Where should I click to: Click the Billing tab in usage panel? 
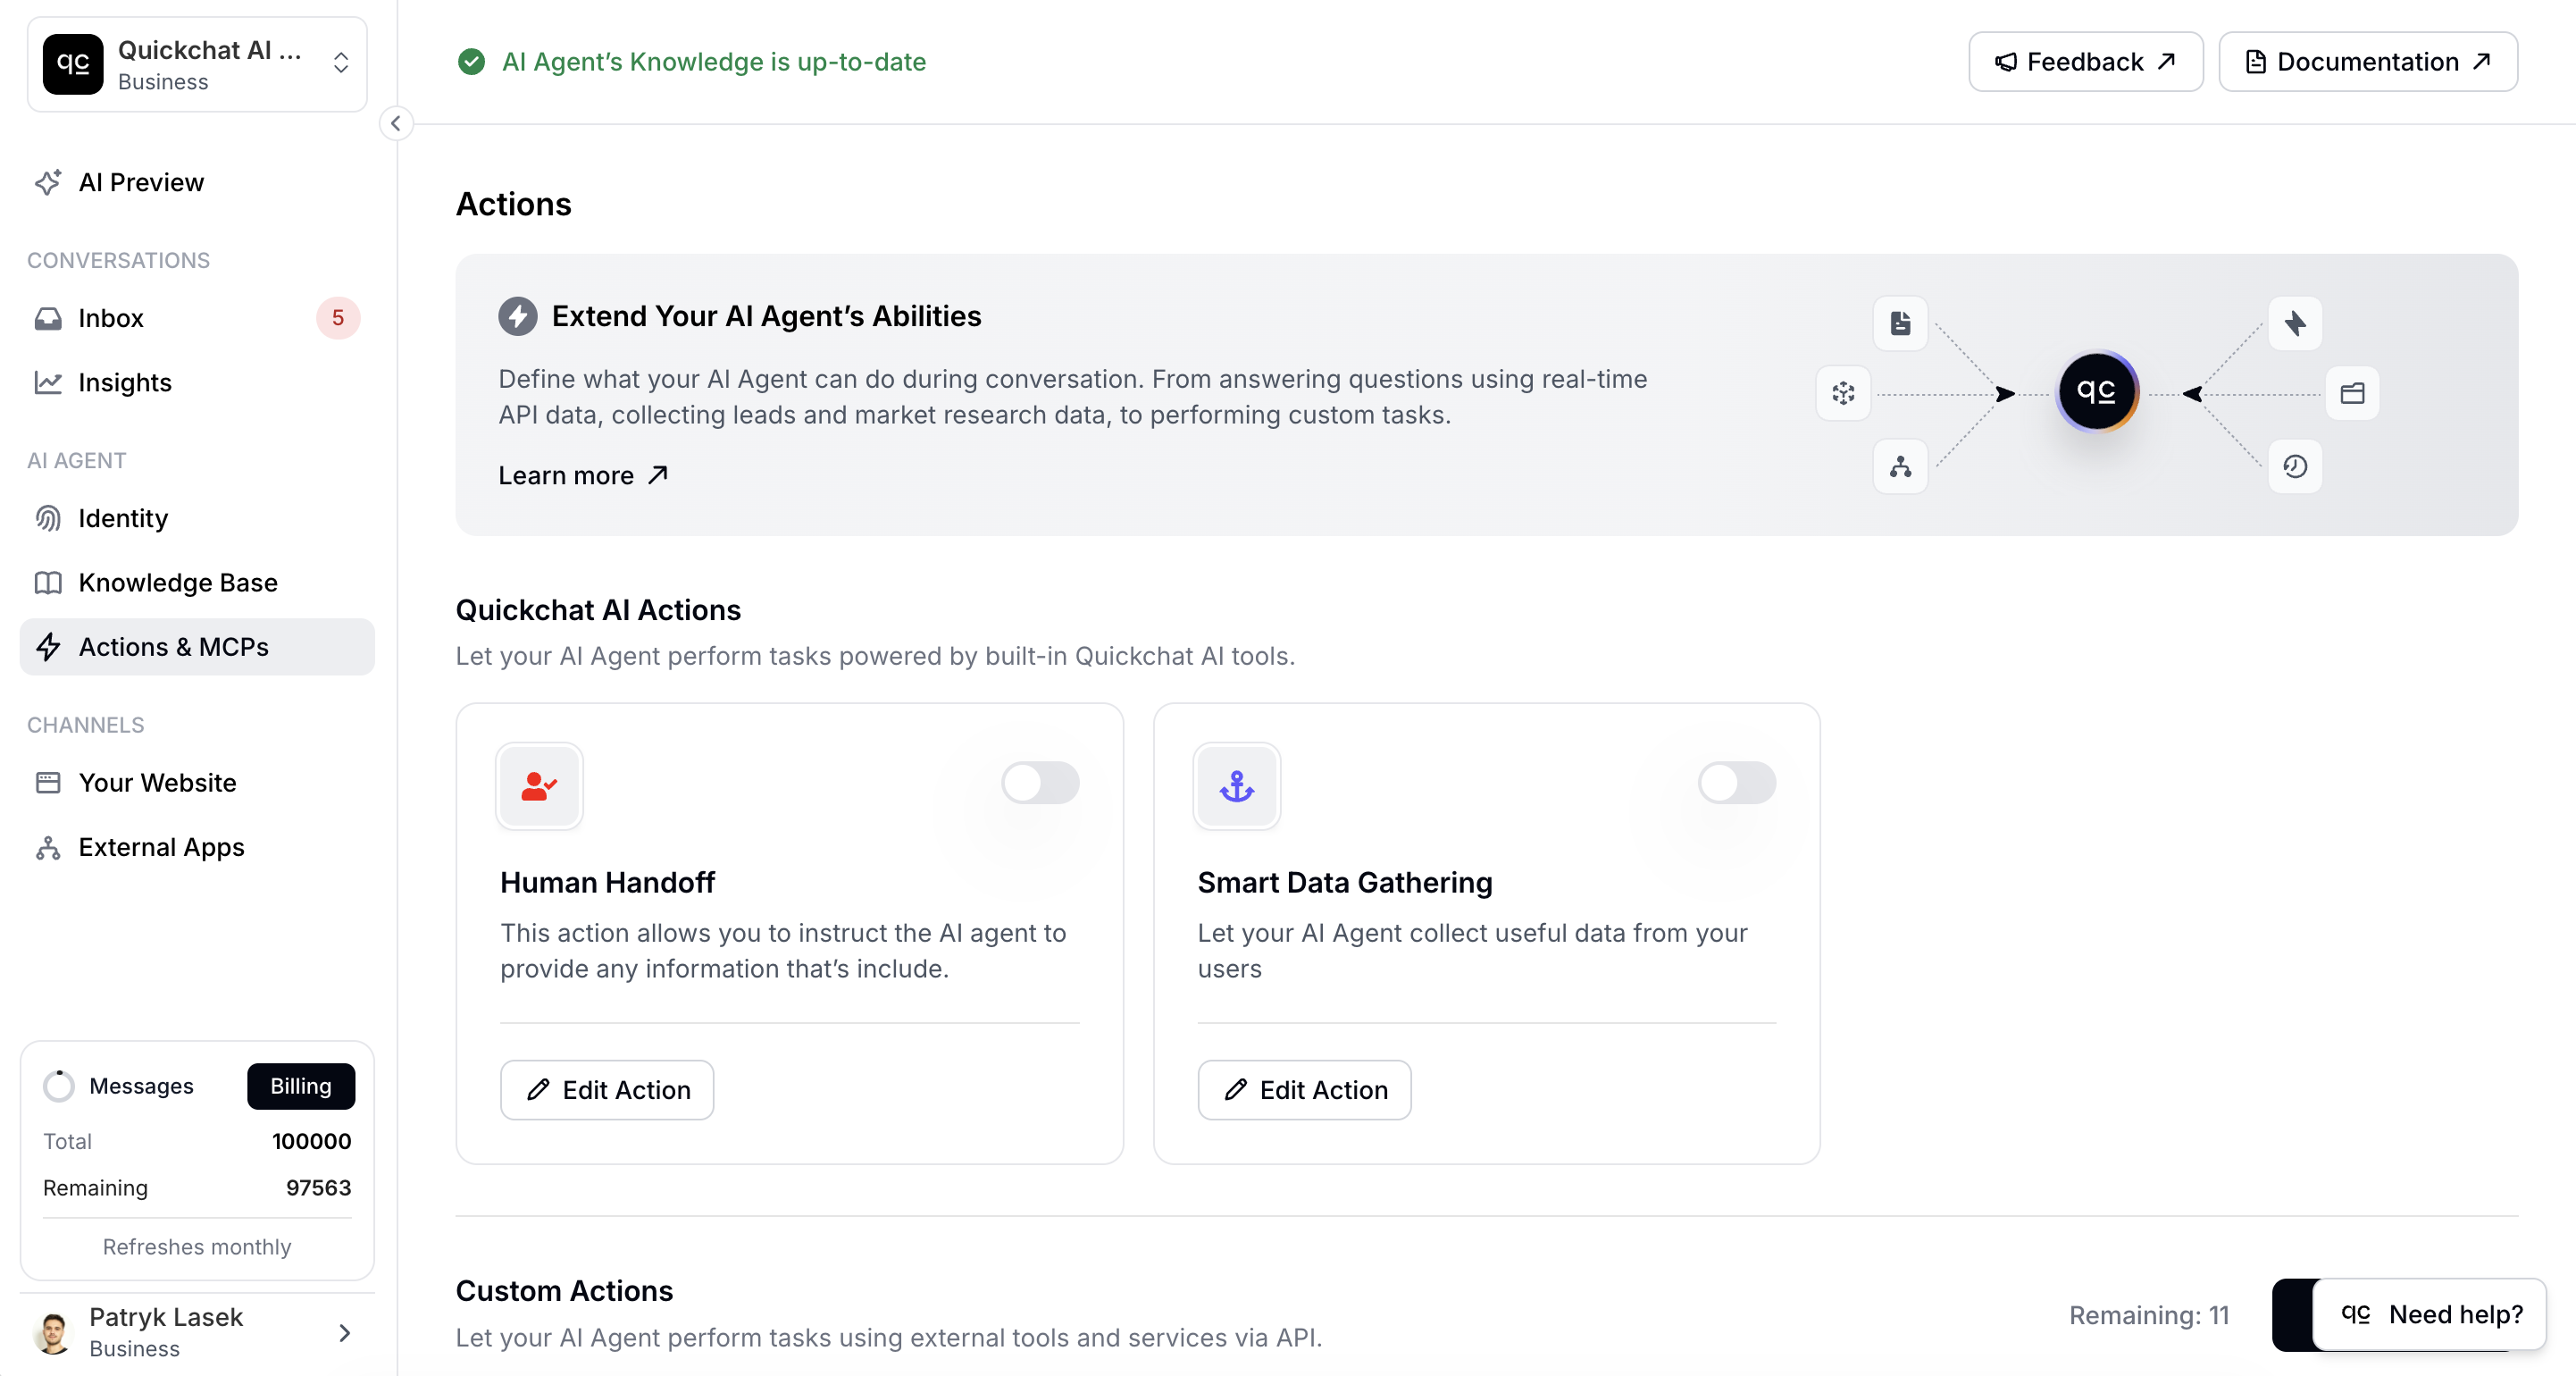point(300,1086)
